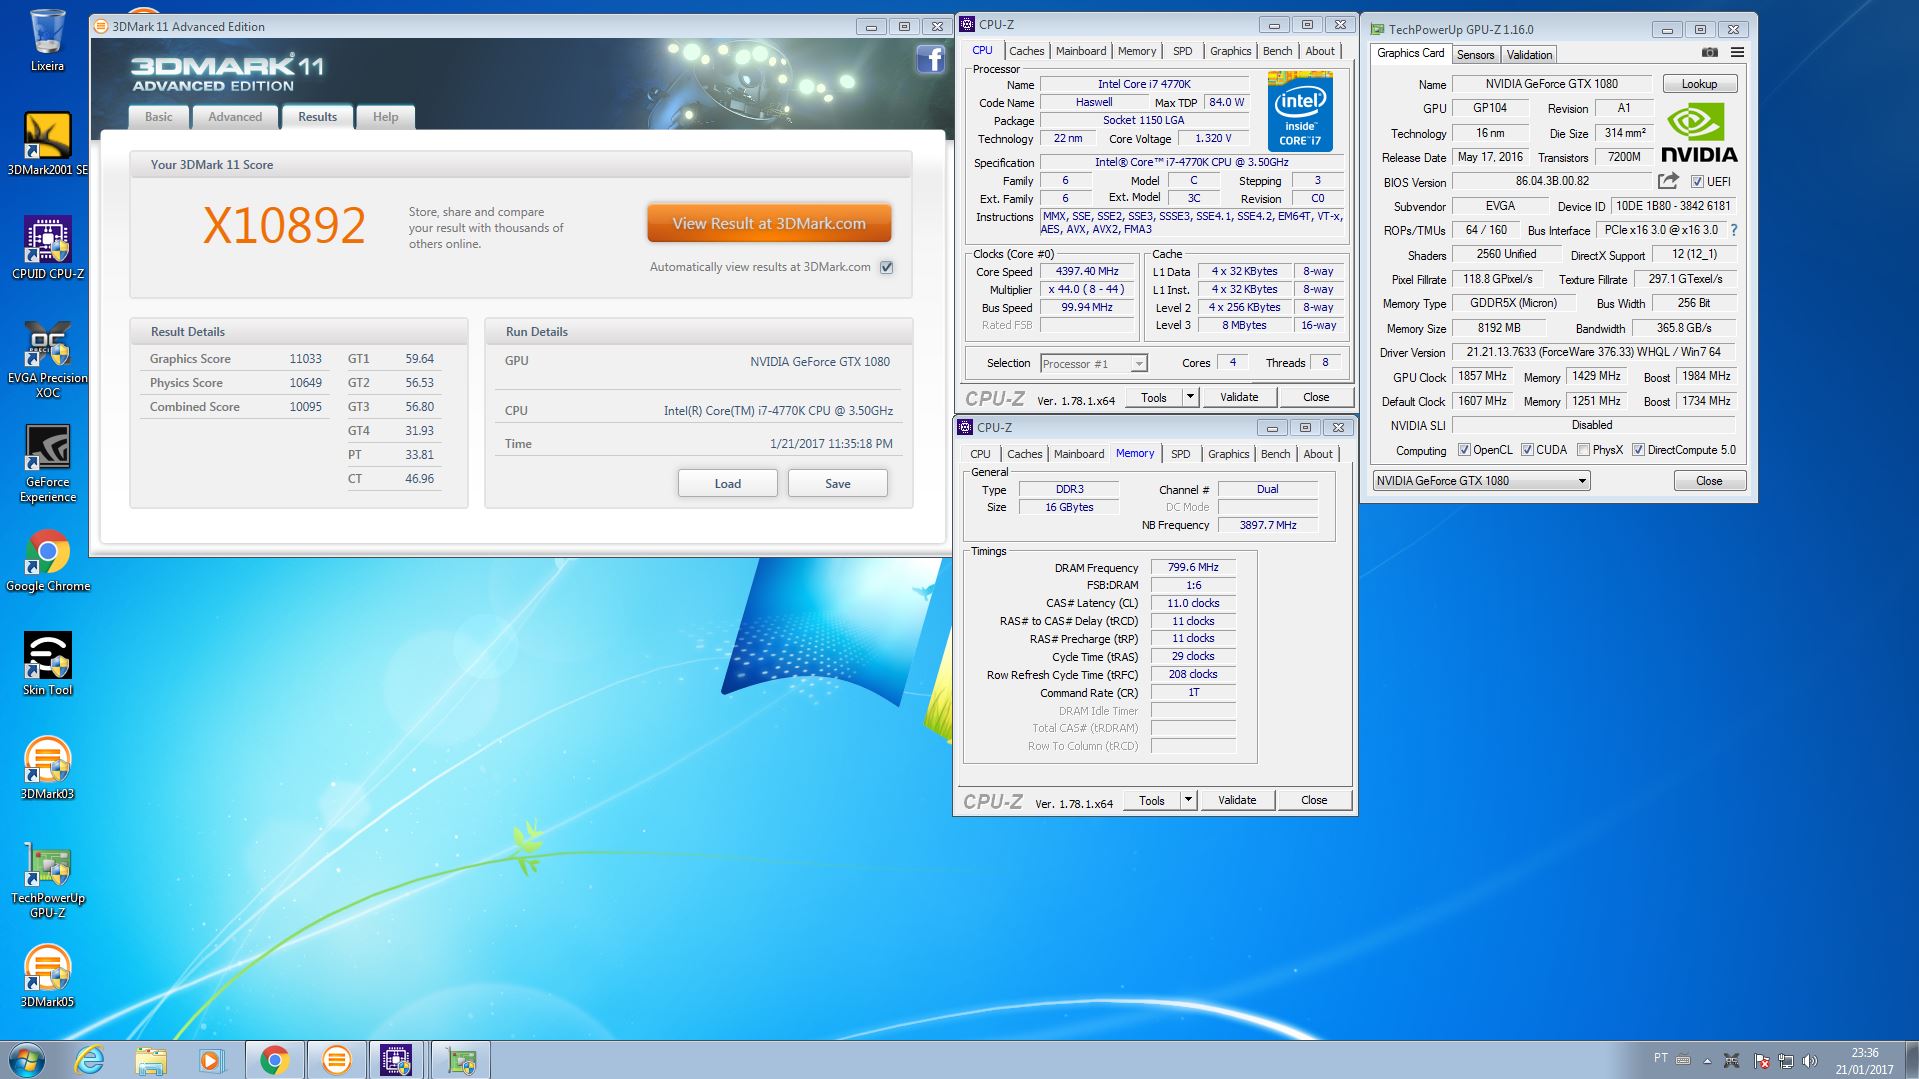Click the Intel Core i7 logo in CPU-Z

coord(1300,110)
